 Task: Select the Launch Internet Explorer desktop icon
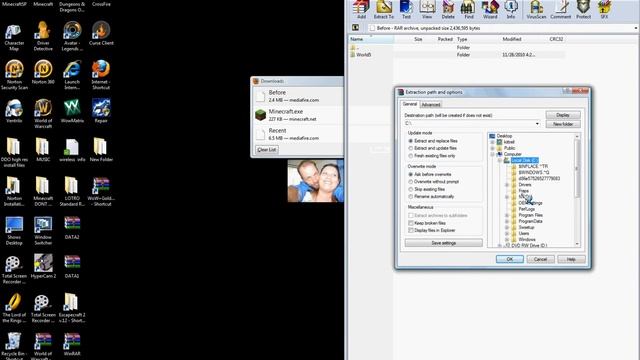pyautogui.click(x=72, y=75)
